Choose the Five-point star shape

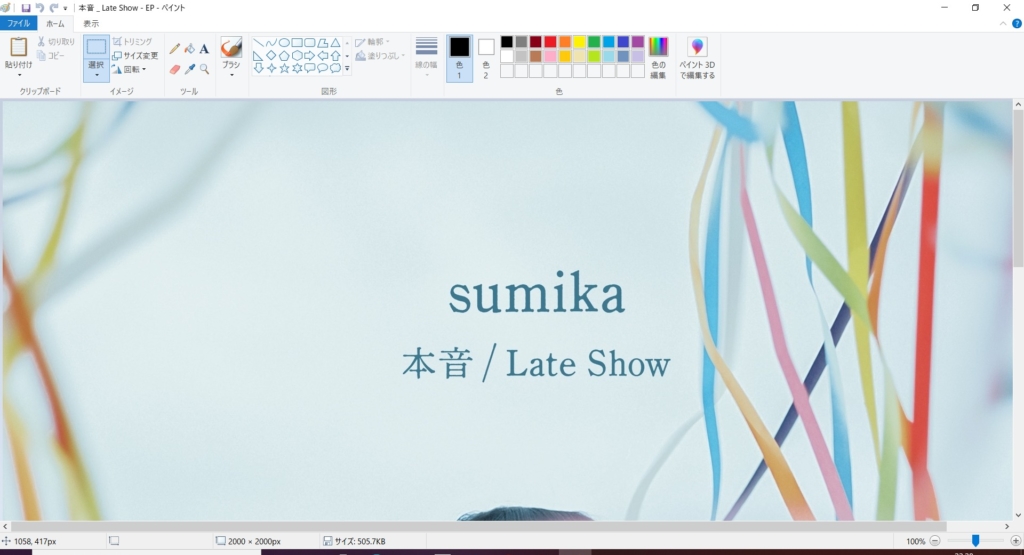click(x=284, y=68)
